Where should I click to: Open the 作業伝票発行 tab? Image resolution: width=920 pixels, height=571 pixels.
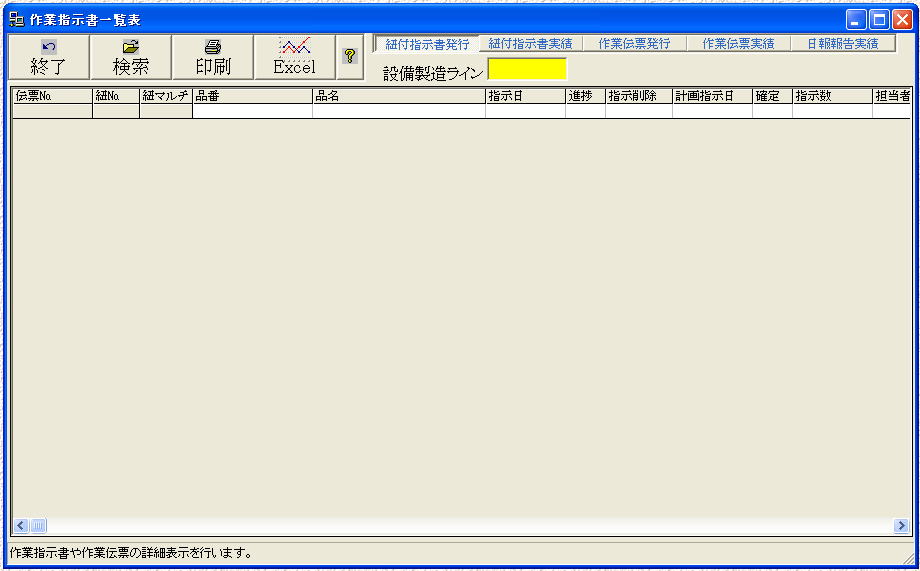[634, 44]
